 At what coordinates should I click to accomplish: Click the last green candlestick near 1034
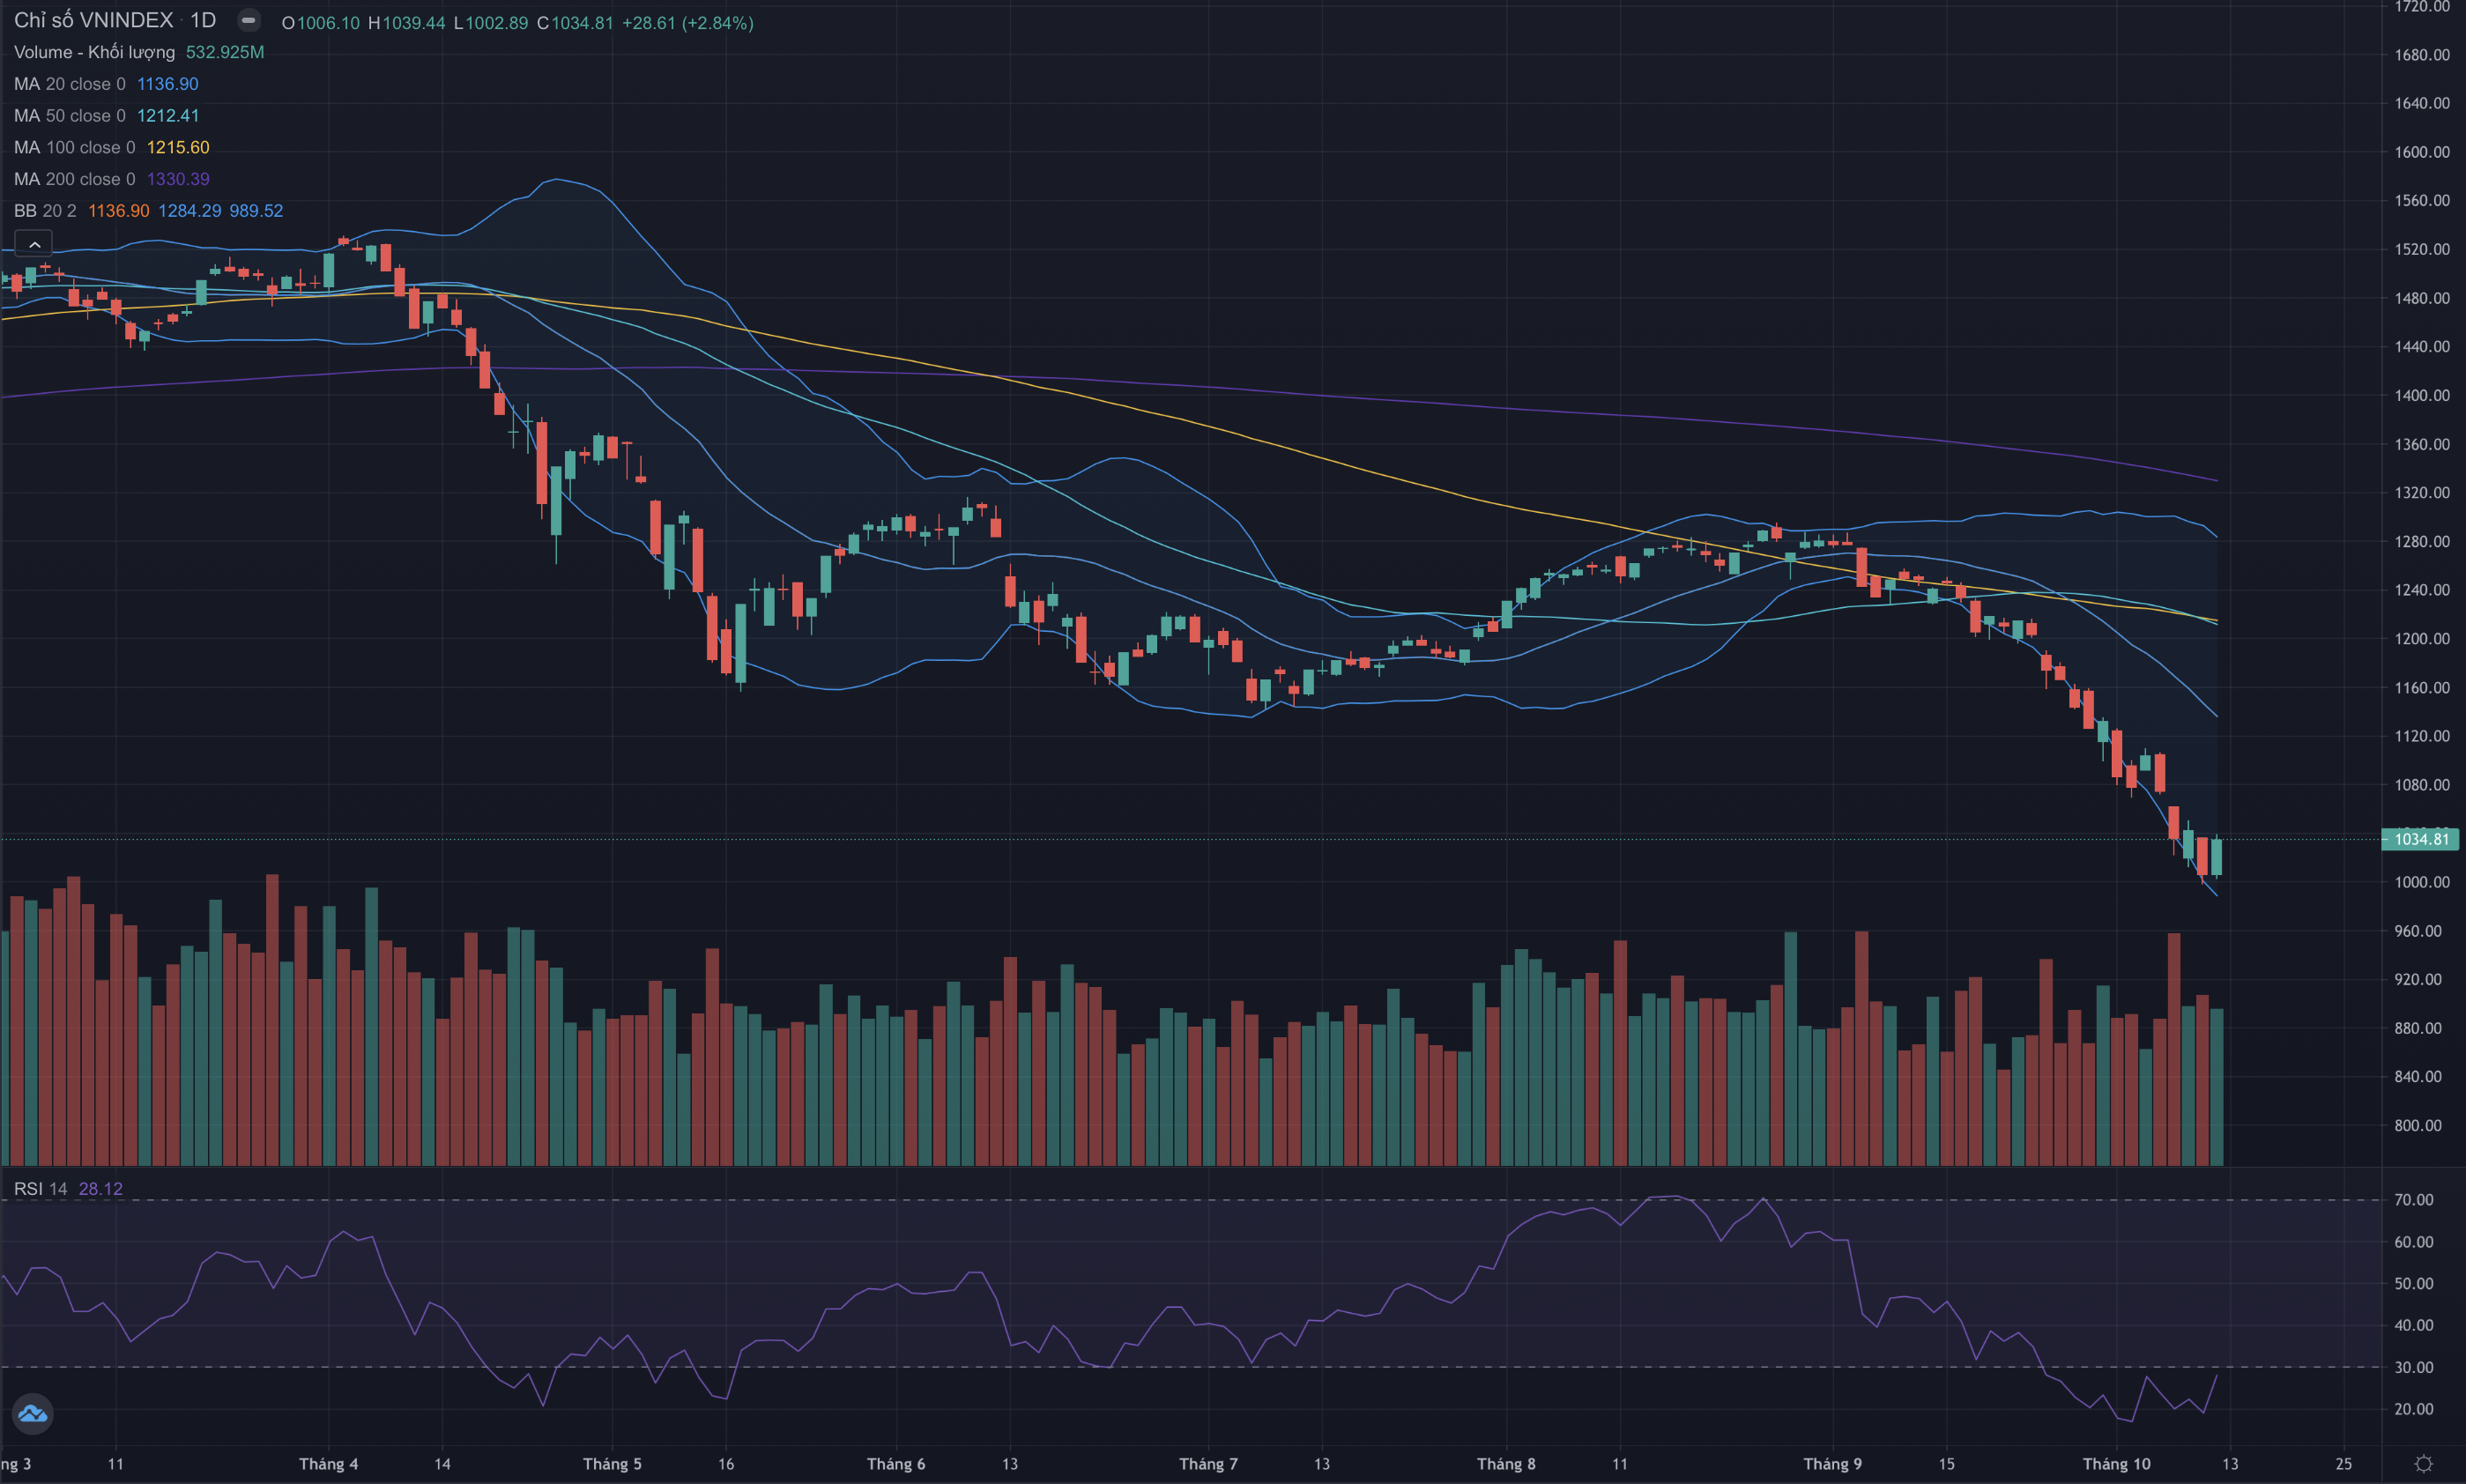pyautogui.click(x=2217, y=858)
